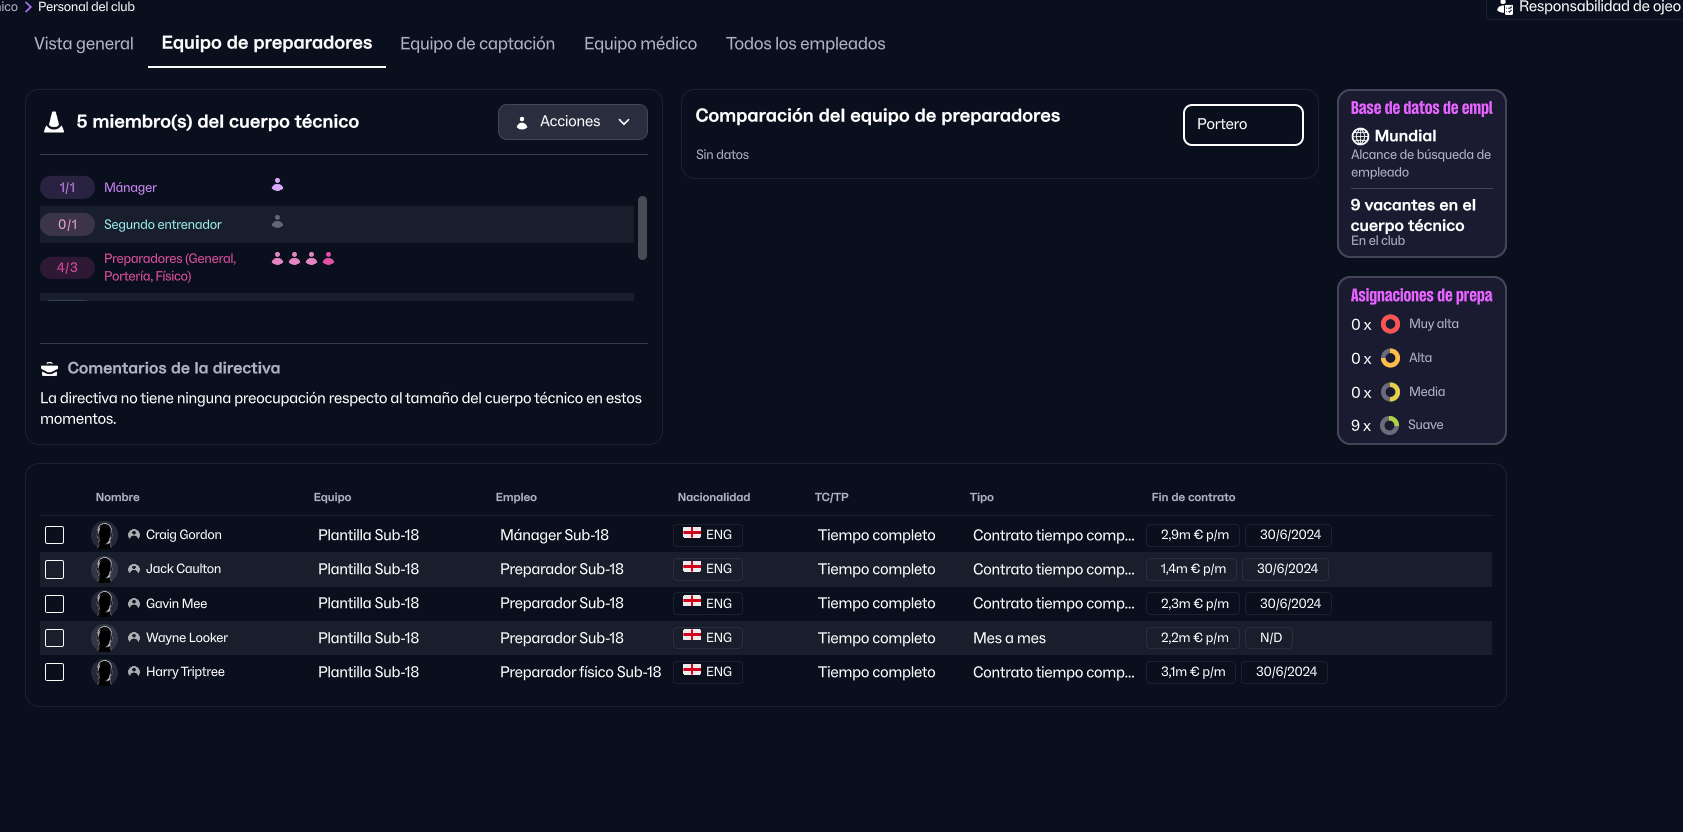Click the person icon inside Acciones button
This screenshot has height=832, width=1683.
(x=522, y=122)
